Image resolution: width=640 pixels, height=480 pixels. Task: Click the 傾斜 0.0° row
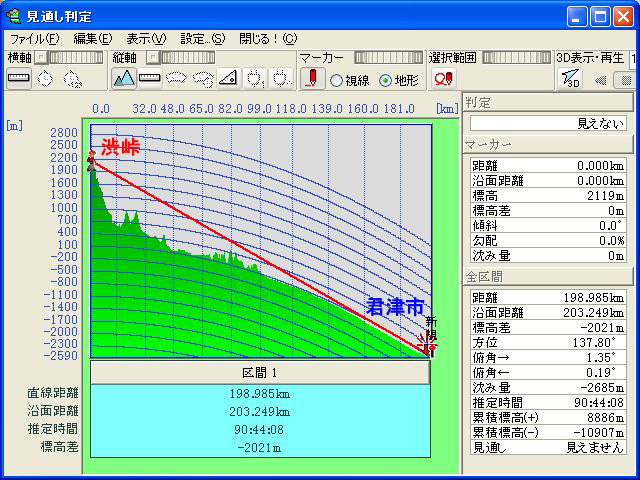click(548, 225)
